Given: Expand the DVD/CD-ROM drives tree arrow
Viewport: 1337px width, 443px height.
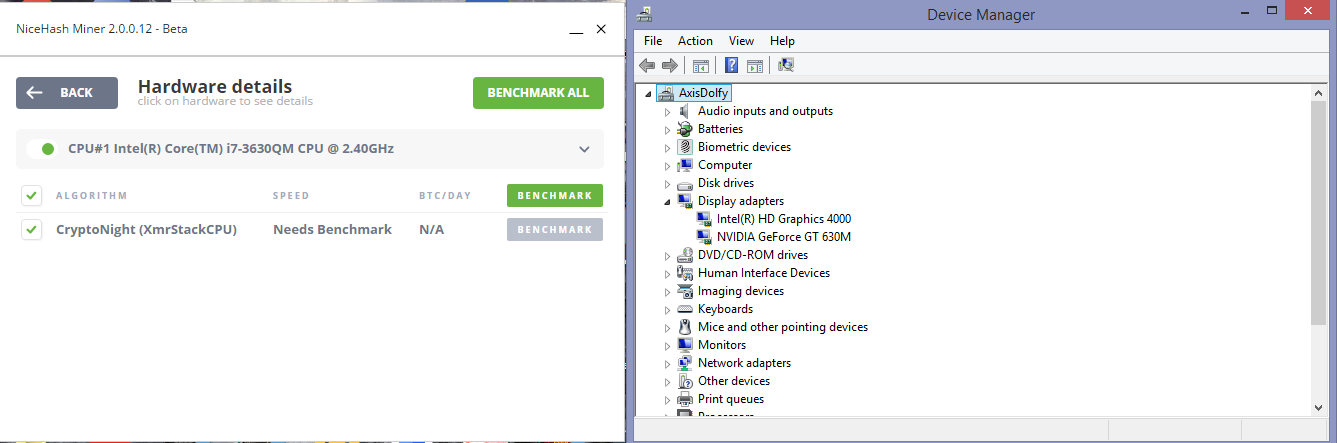Looking at the screenshot, I should coord(668,255).
